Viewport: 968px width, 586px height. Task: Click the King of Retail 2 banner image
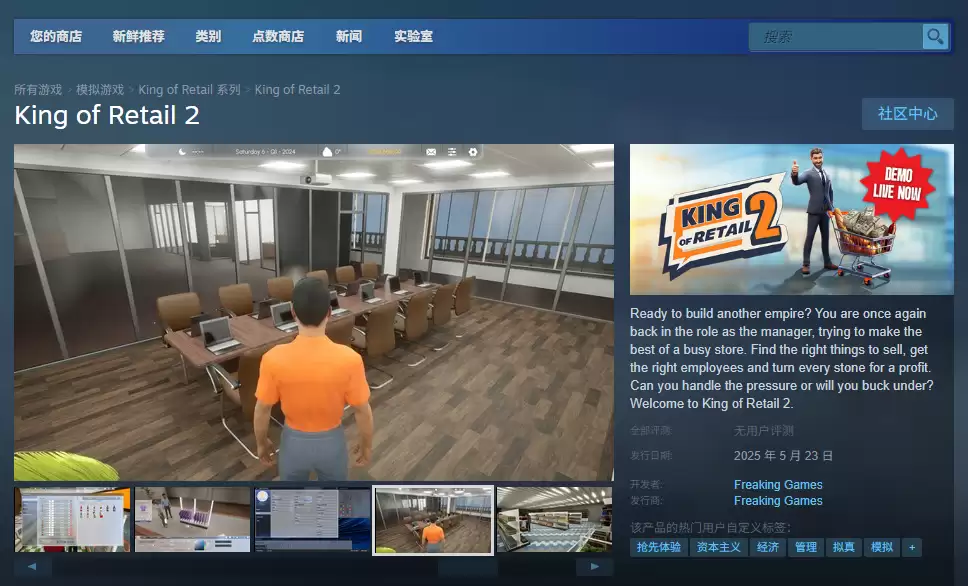791,220
